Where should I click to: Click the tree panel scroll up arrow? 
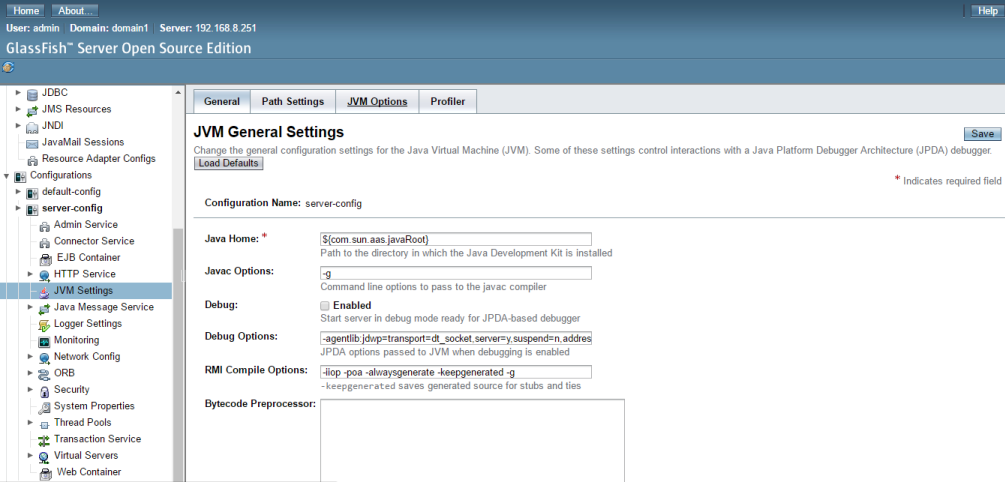click(x=178, y=92)
